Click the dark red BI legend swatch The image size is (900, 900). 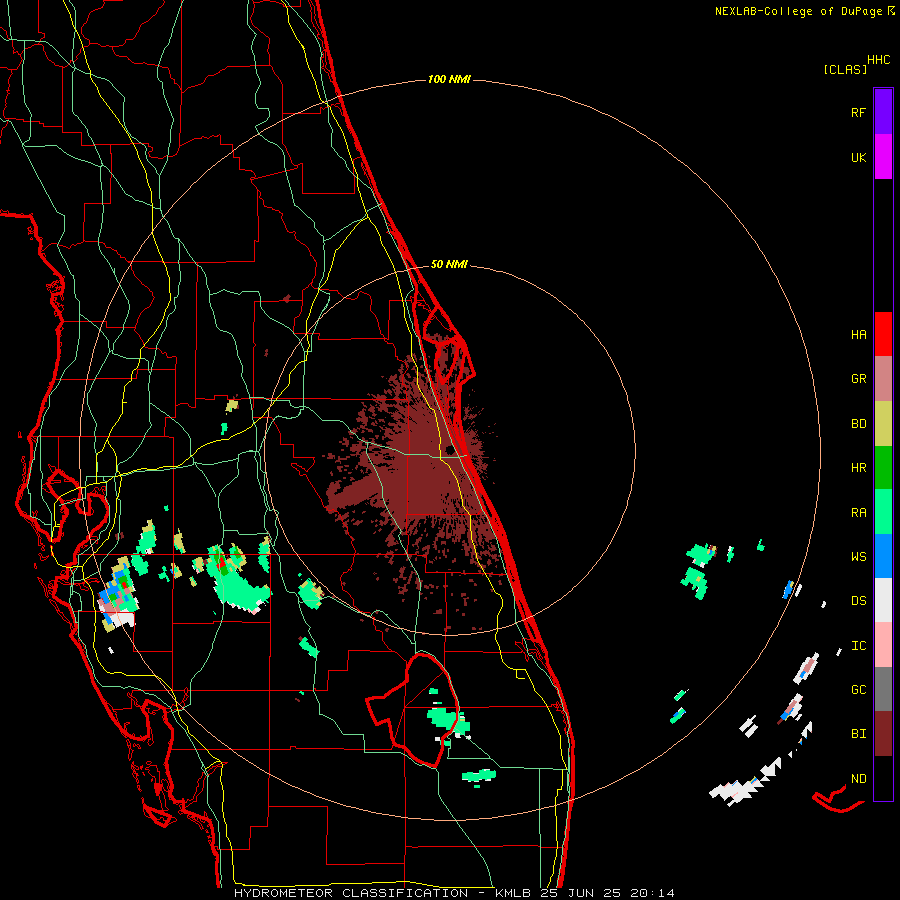click(x=883, y=734)
